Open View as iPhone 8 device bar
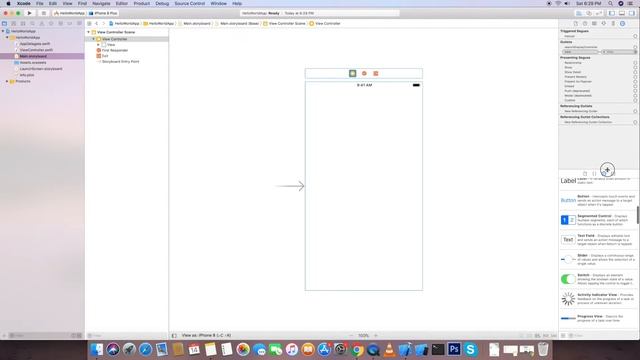This screenshot has width=640, height=360. click(206, 336)
